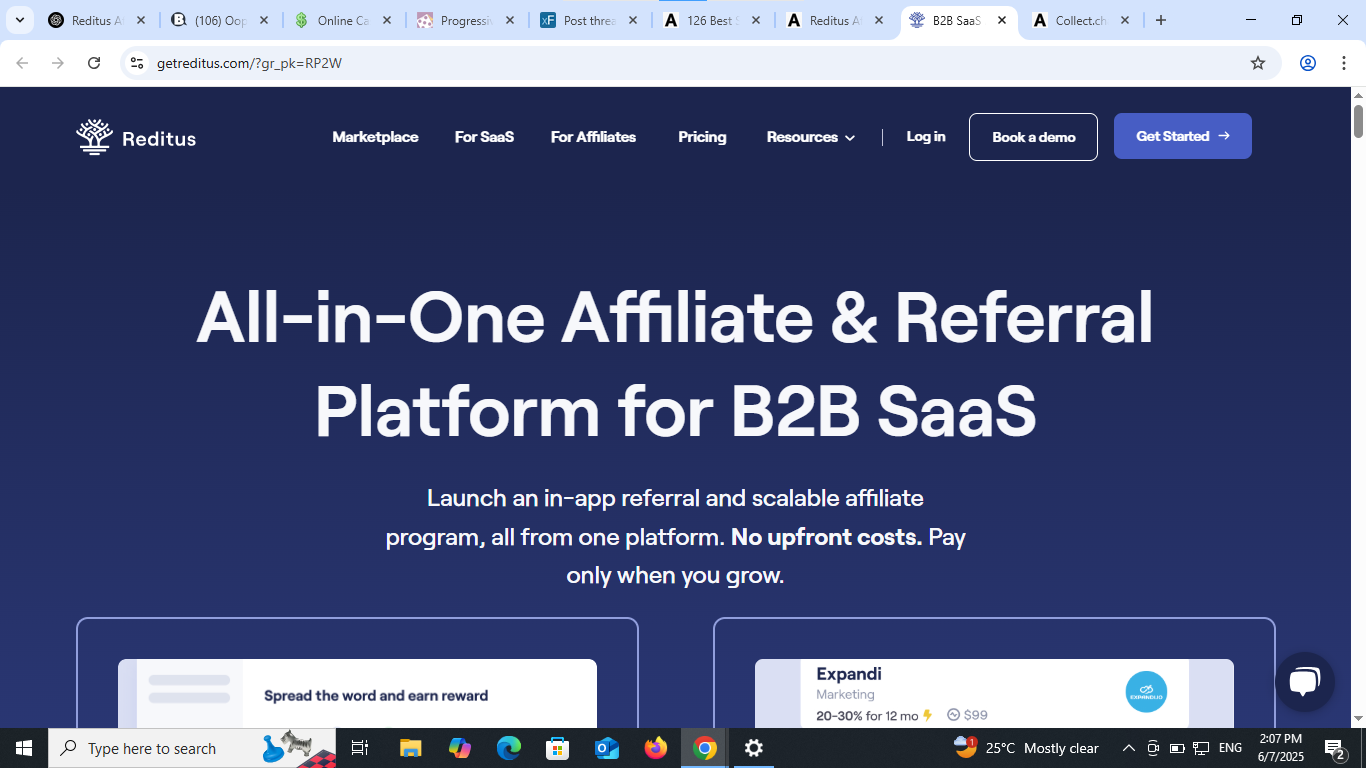
Task: Click the 'No upfront costs.' text
Action: [826, 537]
